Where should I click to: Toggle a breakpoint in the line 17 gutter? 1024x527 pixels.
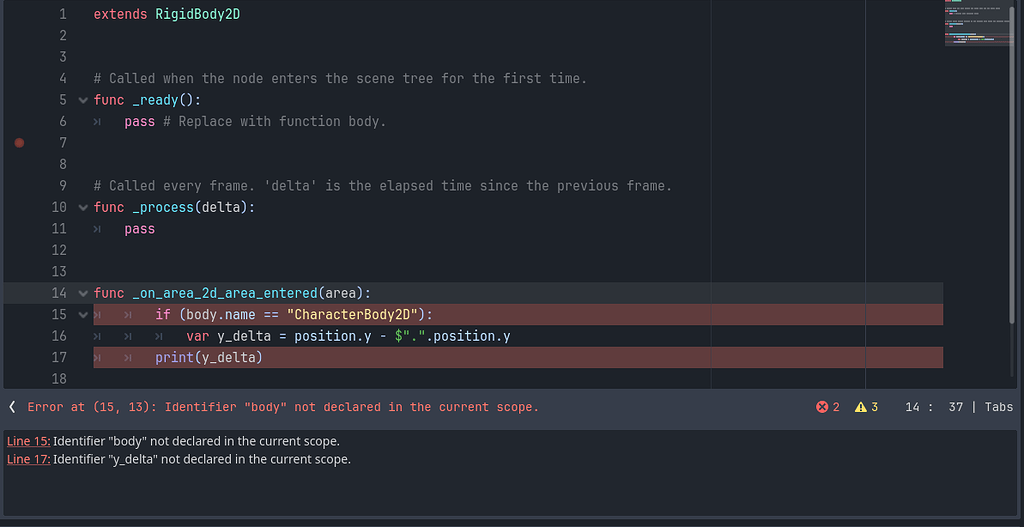[x=19, y=357]
